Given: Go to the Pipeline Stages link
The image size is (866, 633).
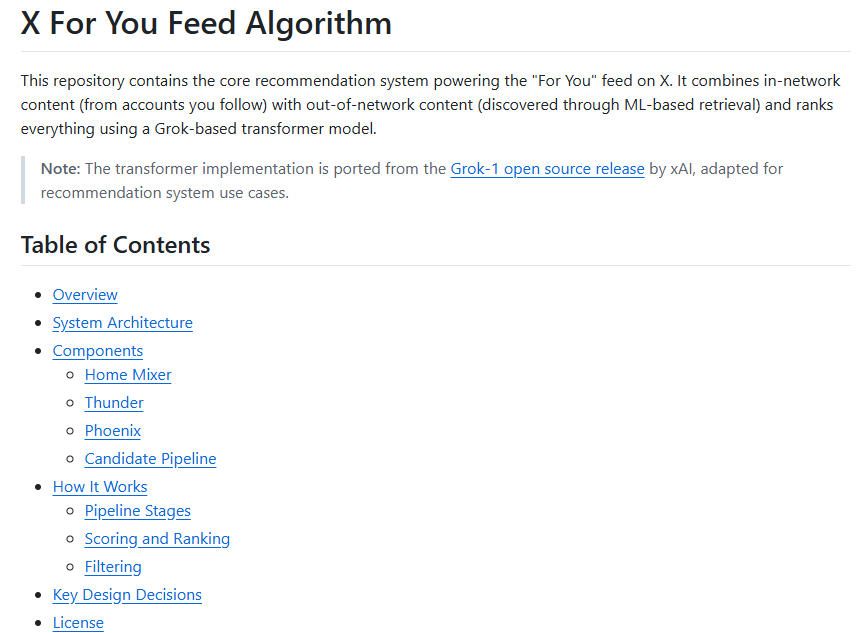Looking at the screenshot, I should pos(137,511).
